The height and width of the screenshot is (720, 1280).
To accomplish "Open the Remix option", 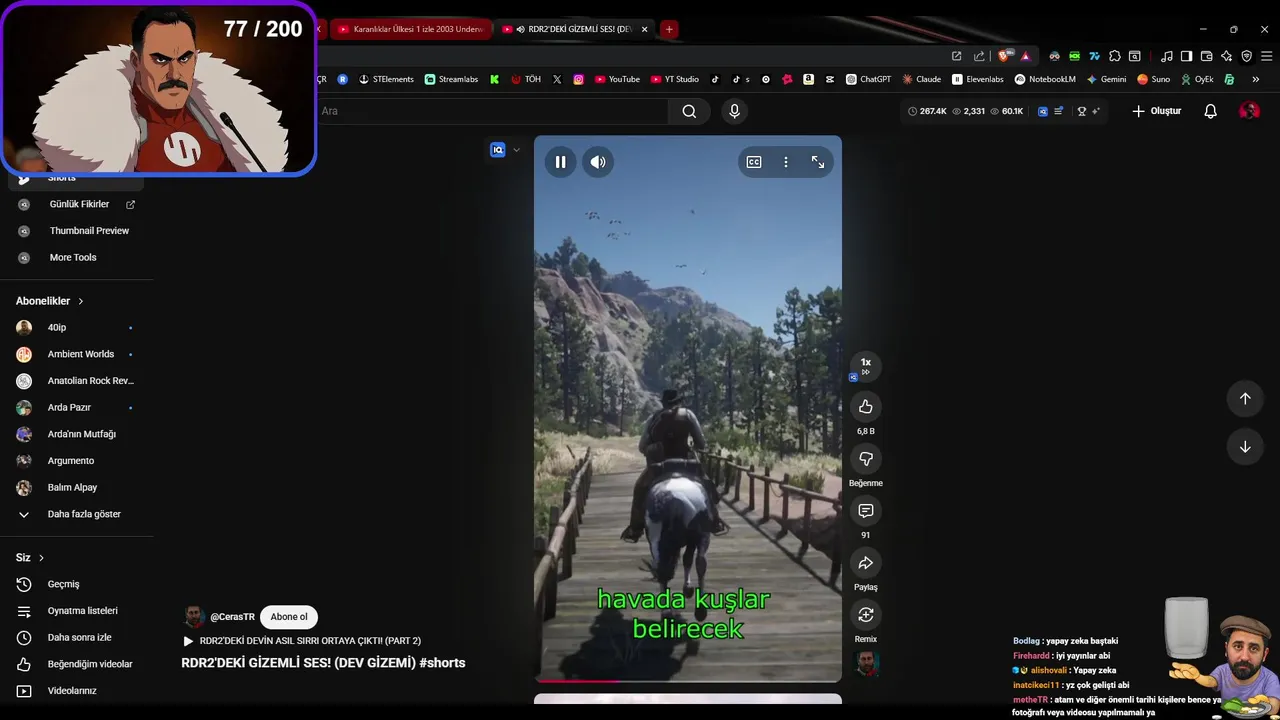I will 866,615.
